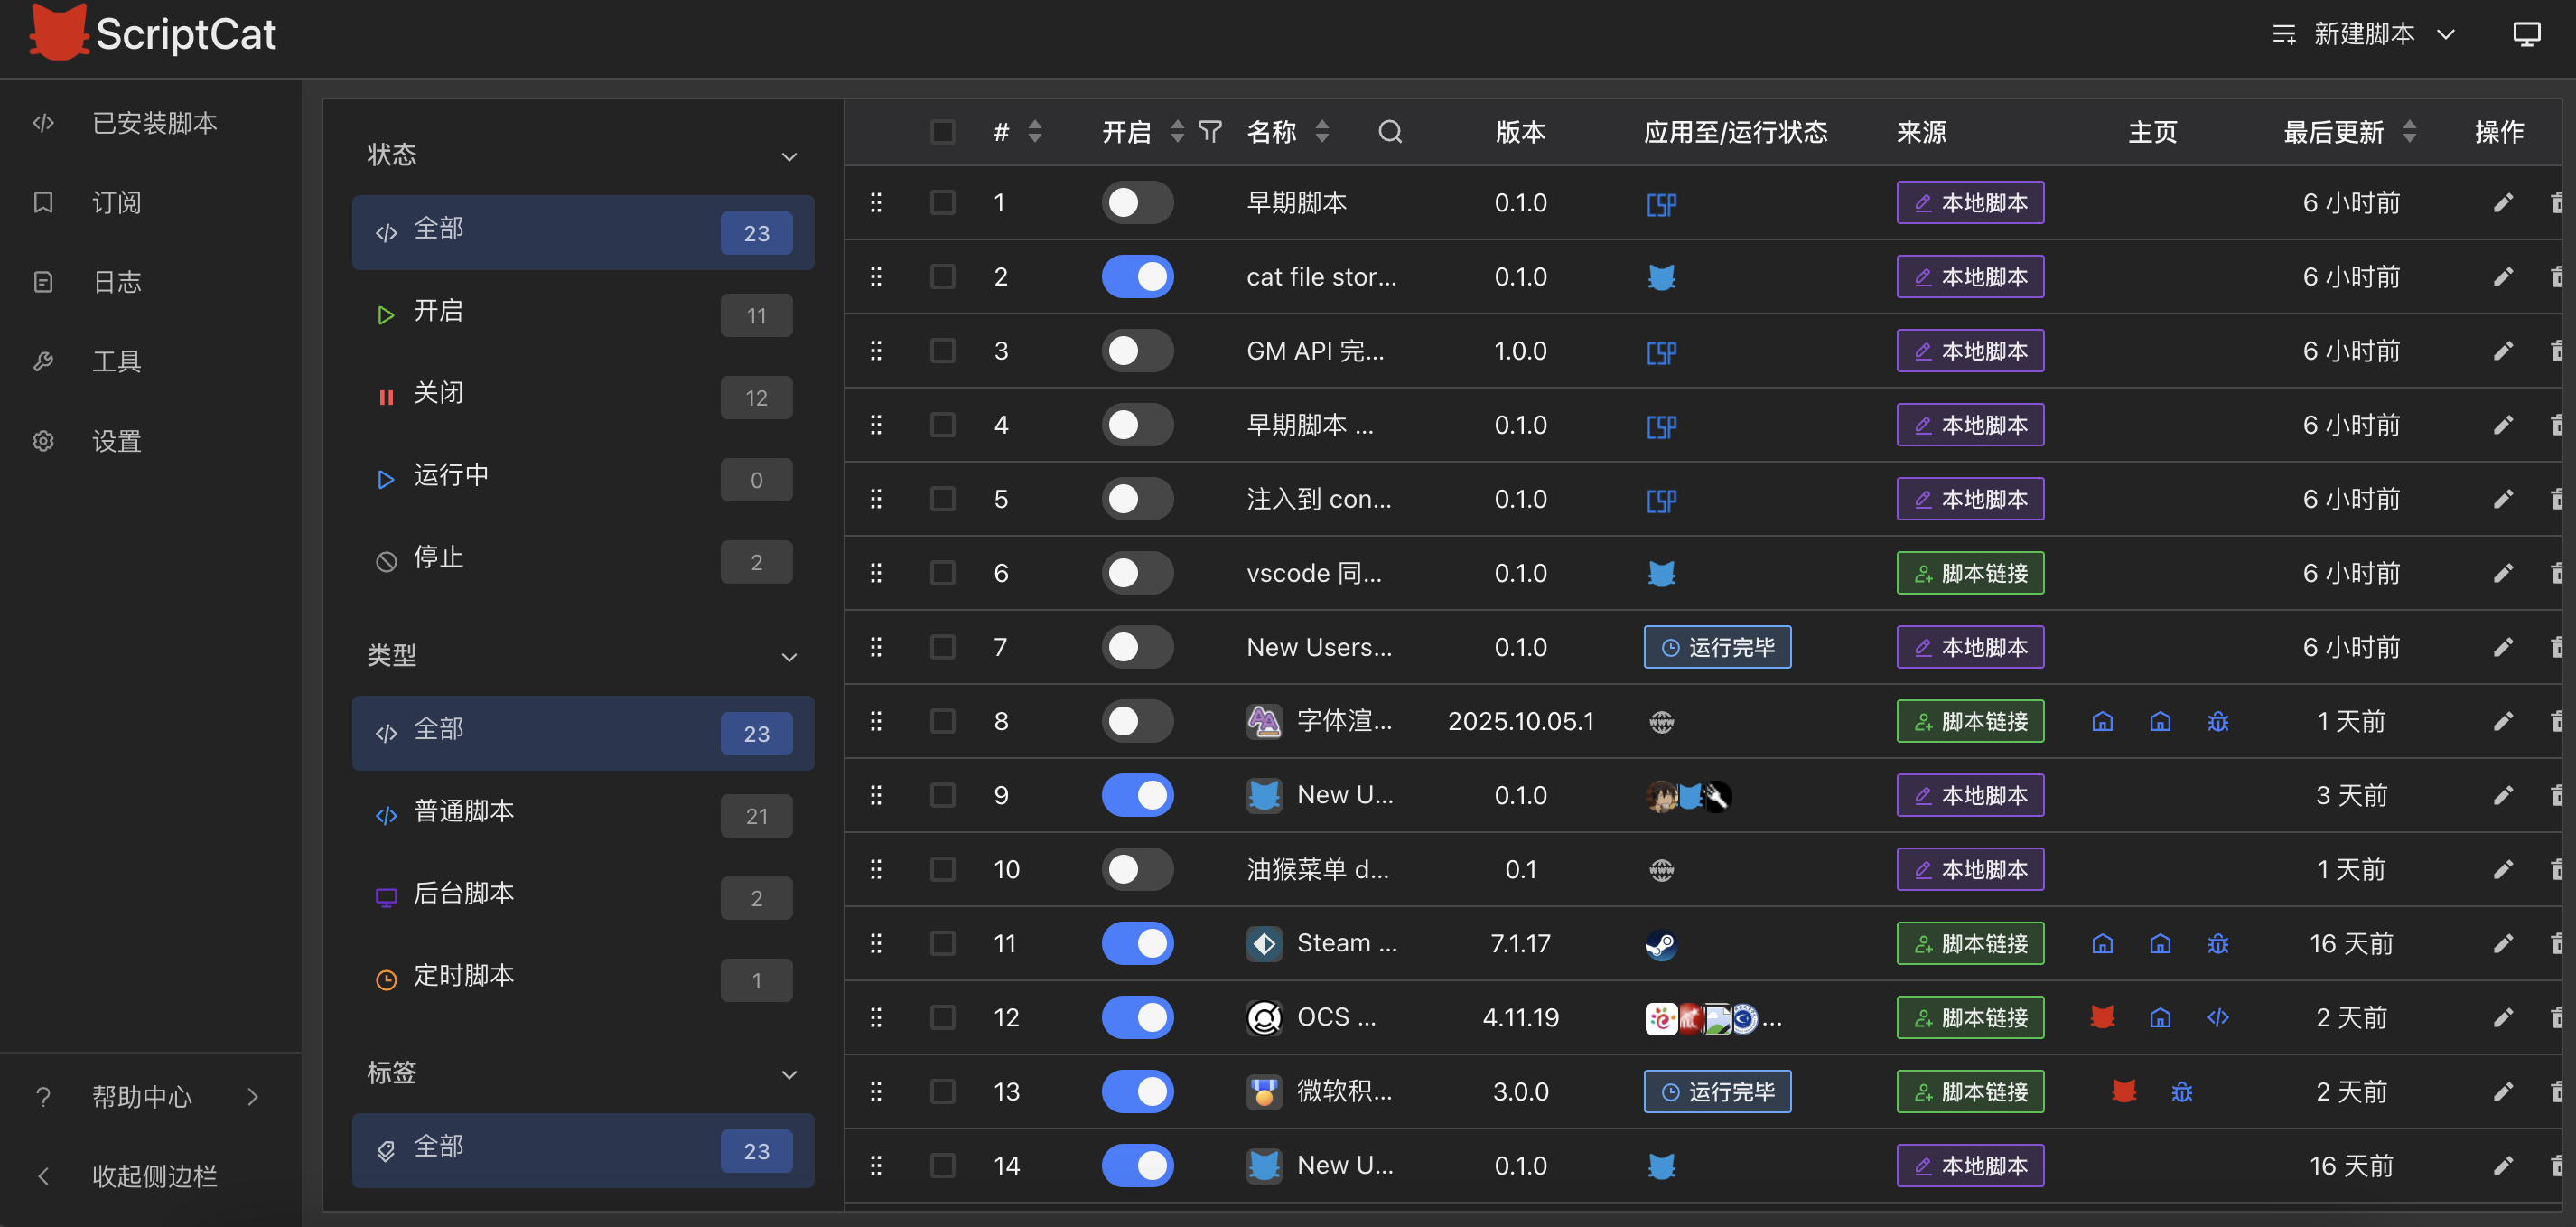The height and width of the screenshot is (1227, 2576).
Task: Click 运行完毕 status button in row 7
Action: coord(1716,648)
